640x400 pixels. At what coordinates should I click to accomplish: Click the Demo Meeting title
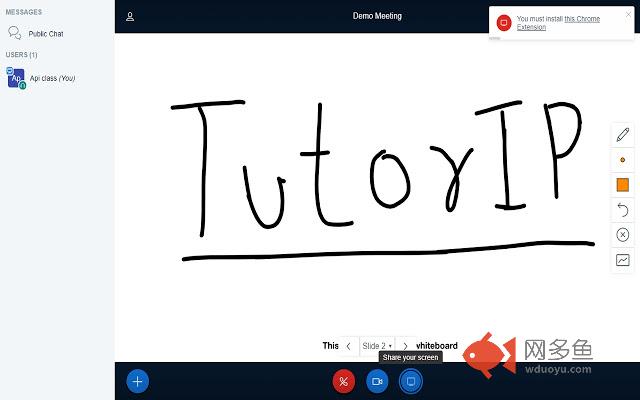tap(377, 16)
